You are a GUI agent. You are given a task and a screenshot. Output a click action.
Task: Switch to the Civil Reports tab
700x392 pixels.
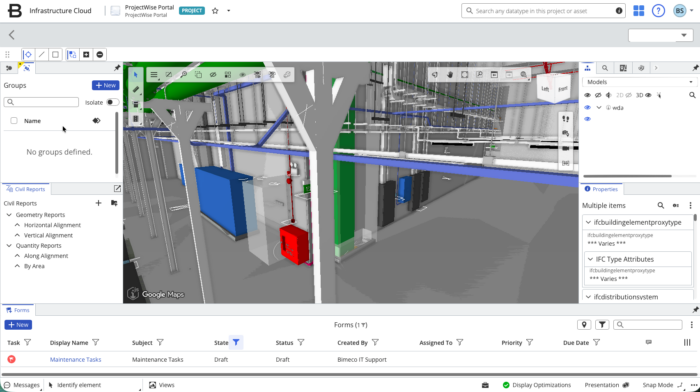coord(25,189)
